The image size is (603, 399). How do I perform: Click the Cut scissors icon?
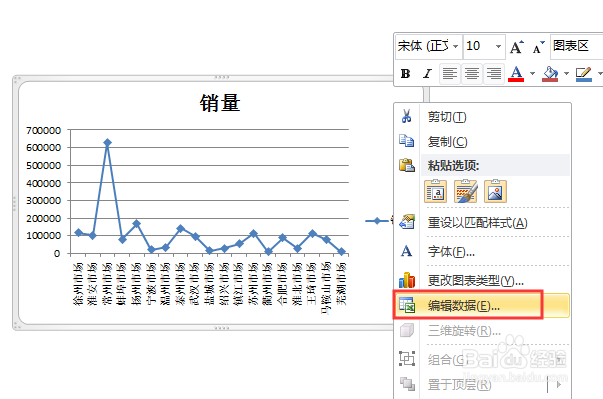[406, 116]
